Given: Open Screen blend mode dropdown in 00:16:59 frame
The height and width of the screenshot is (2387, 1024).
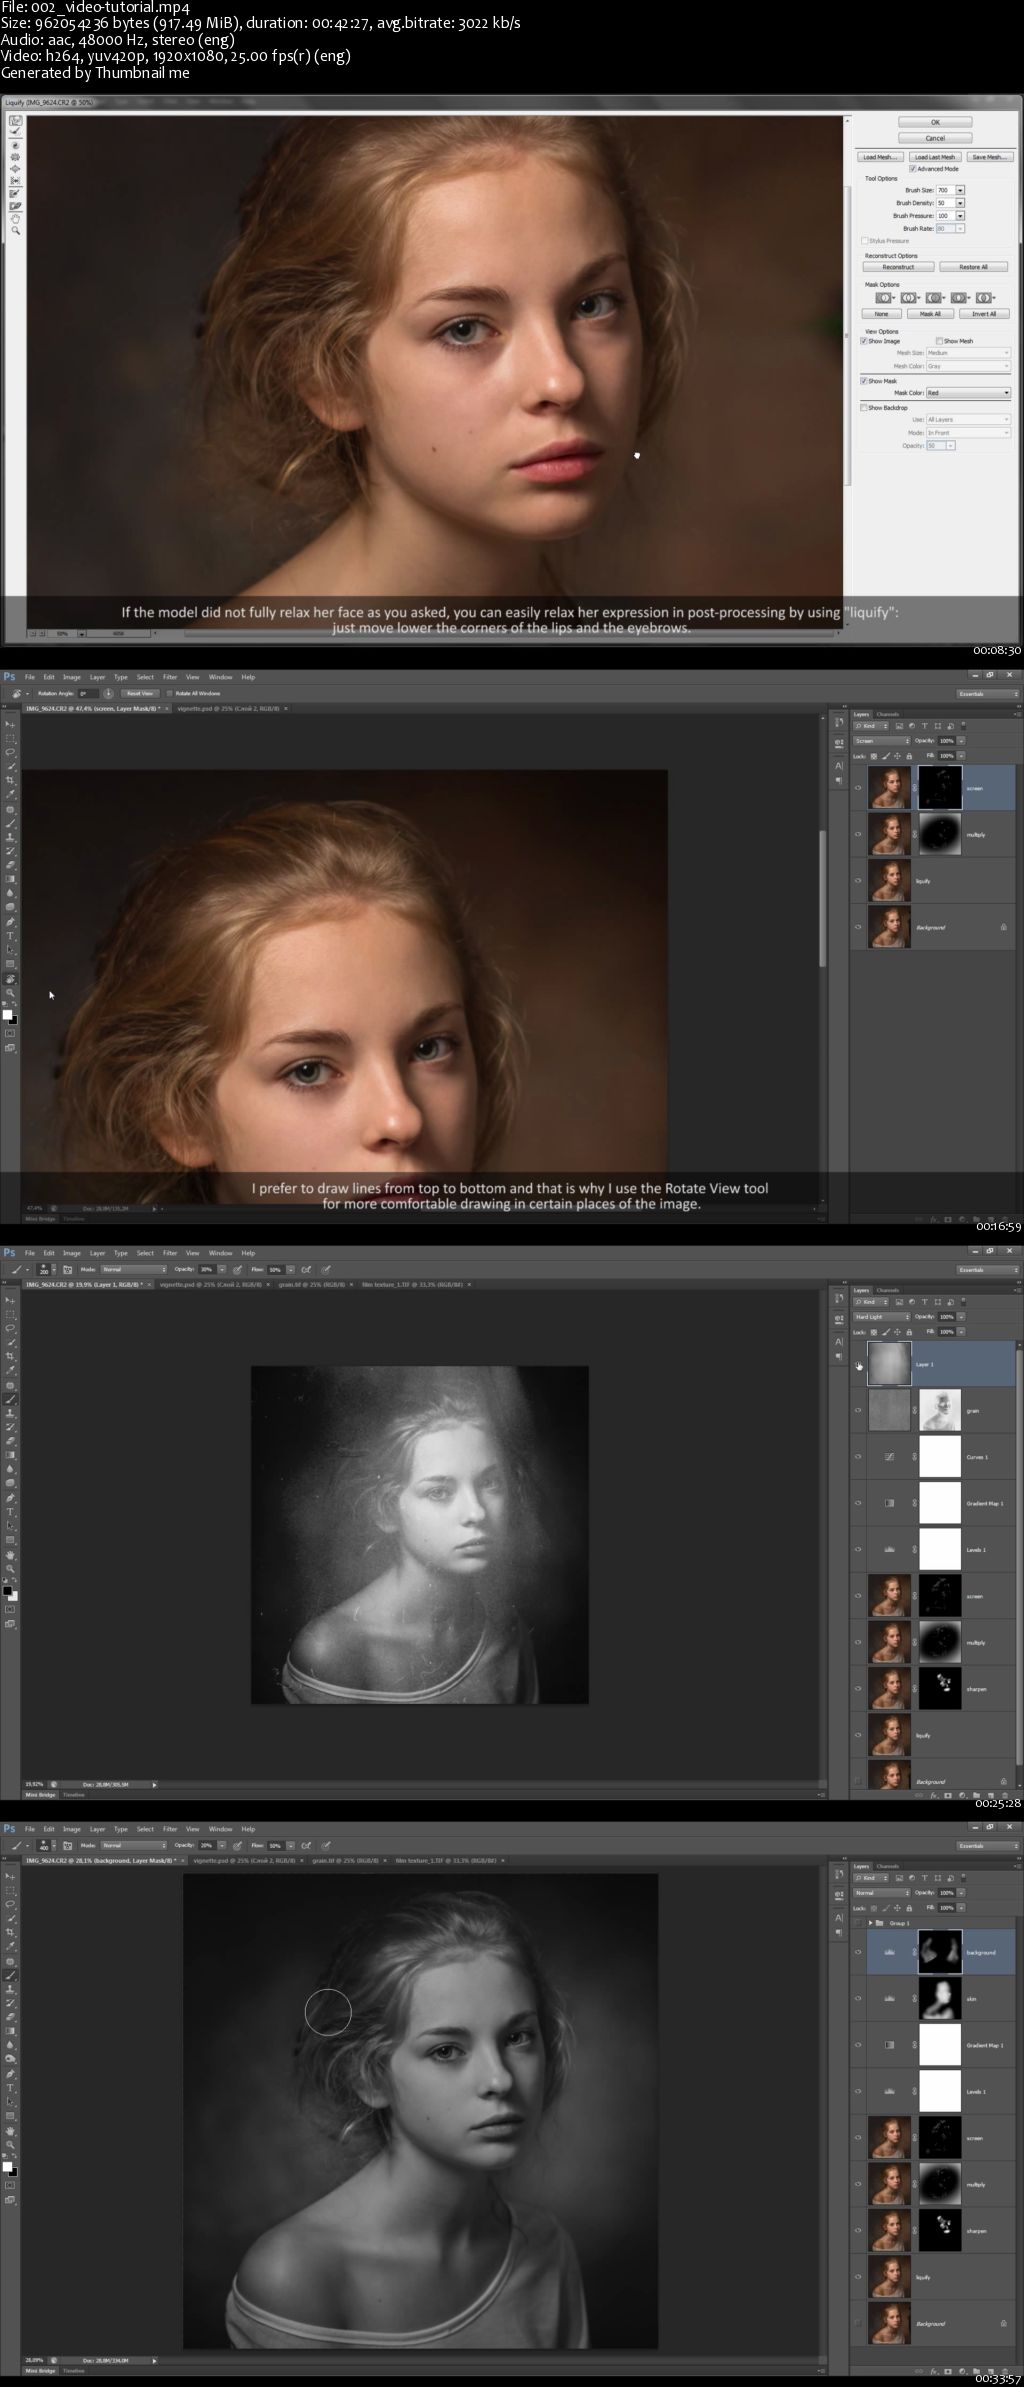Looking at the screenshot, I should [x=882, y=741].
